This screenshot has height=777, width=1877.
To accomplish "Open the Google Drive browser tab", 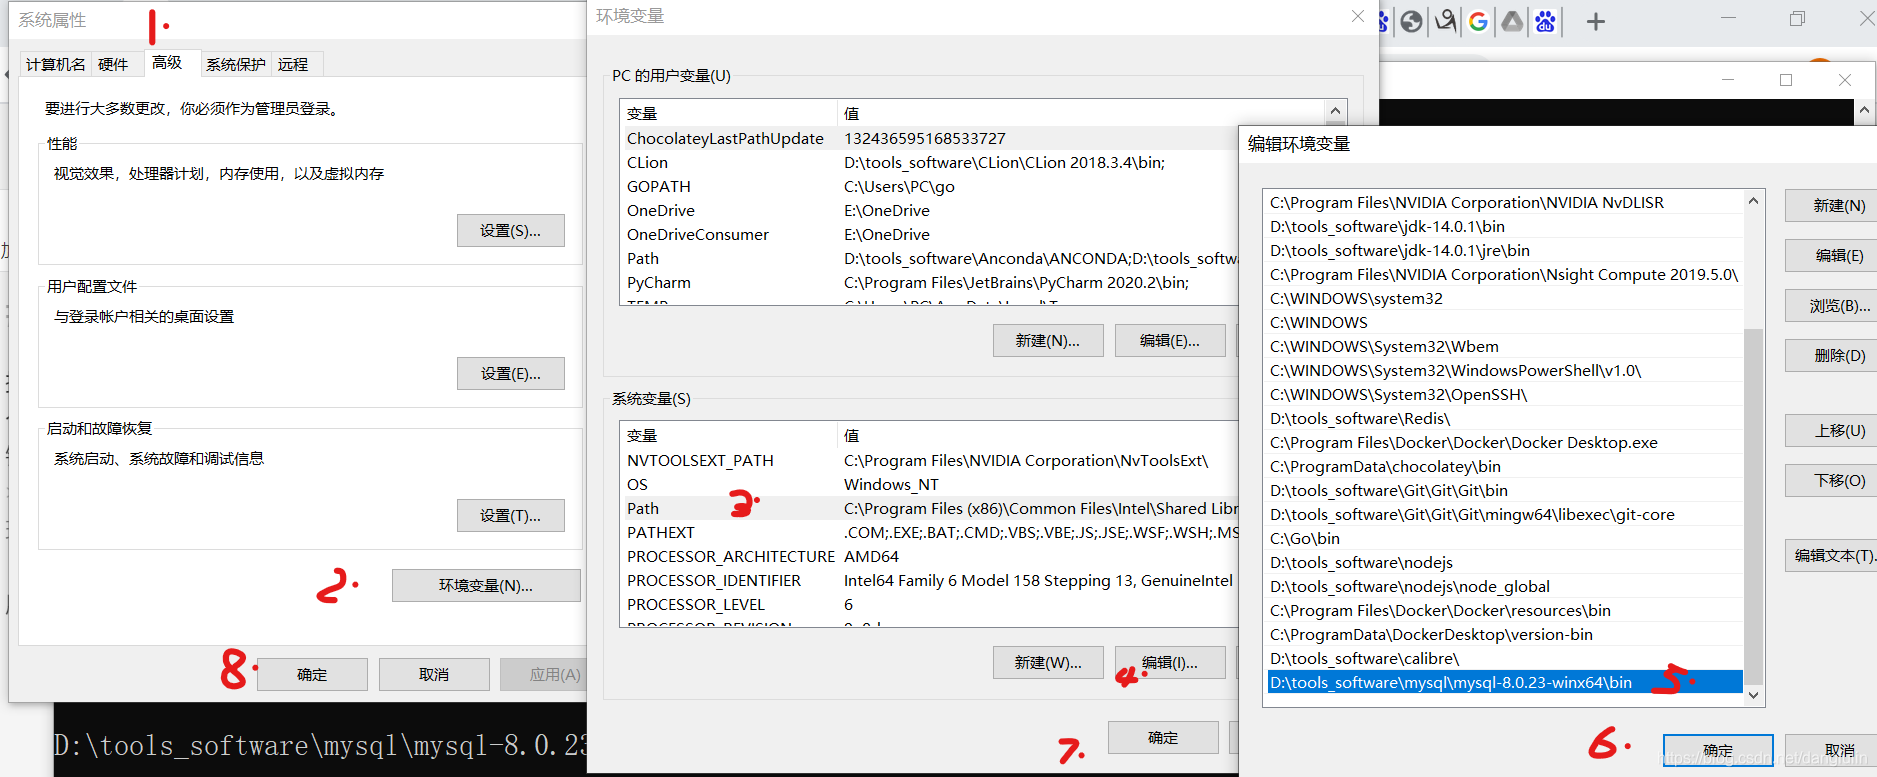I will [1512, 21].
